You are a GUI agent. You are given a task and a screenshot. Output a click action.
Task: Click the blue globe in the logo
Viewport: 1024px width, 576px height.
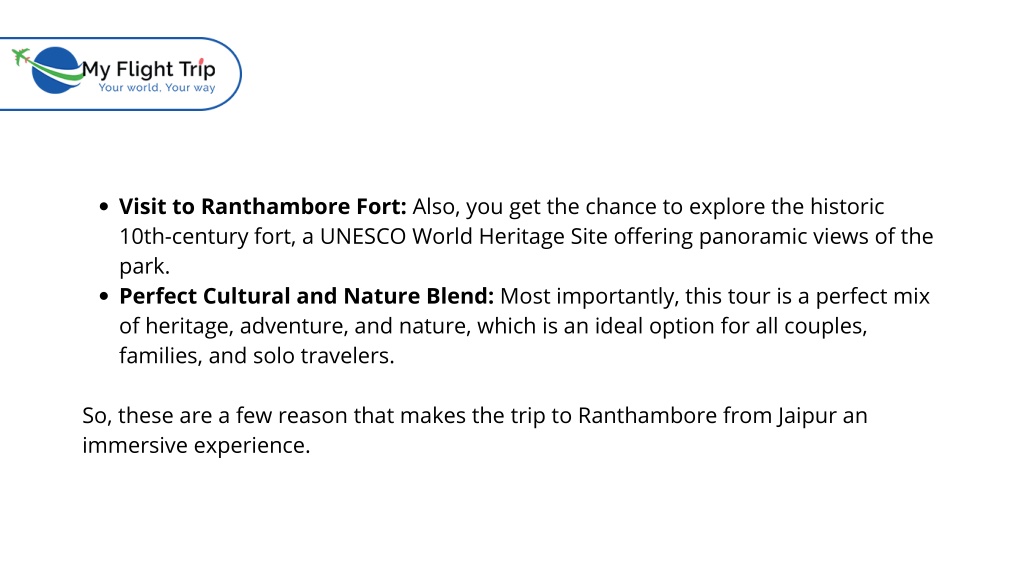tap(55, 71)
